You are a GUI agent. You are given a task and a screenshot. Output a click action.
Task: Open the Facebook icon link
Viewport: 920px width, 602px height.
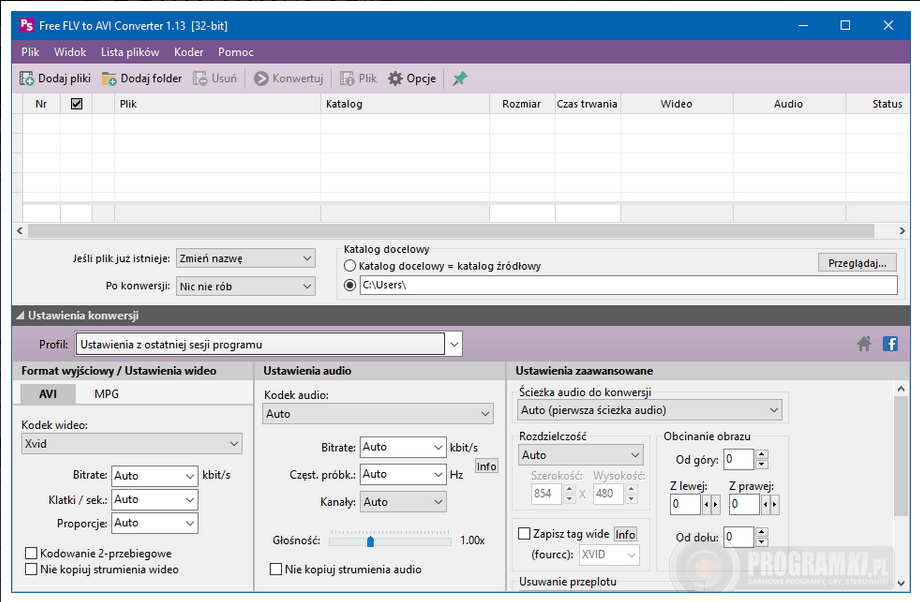click(x=890, y=344)
